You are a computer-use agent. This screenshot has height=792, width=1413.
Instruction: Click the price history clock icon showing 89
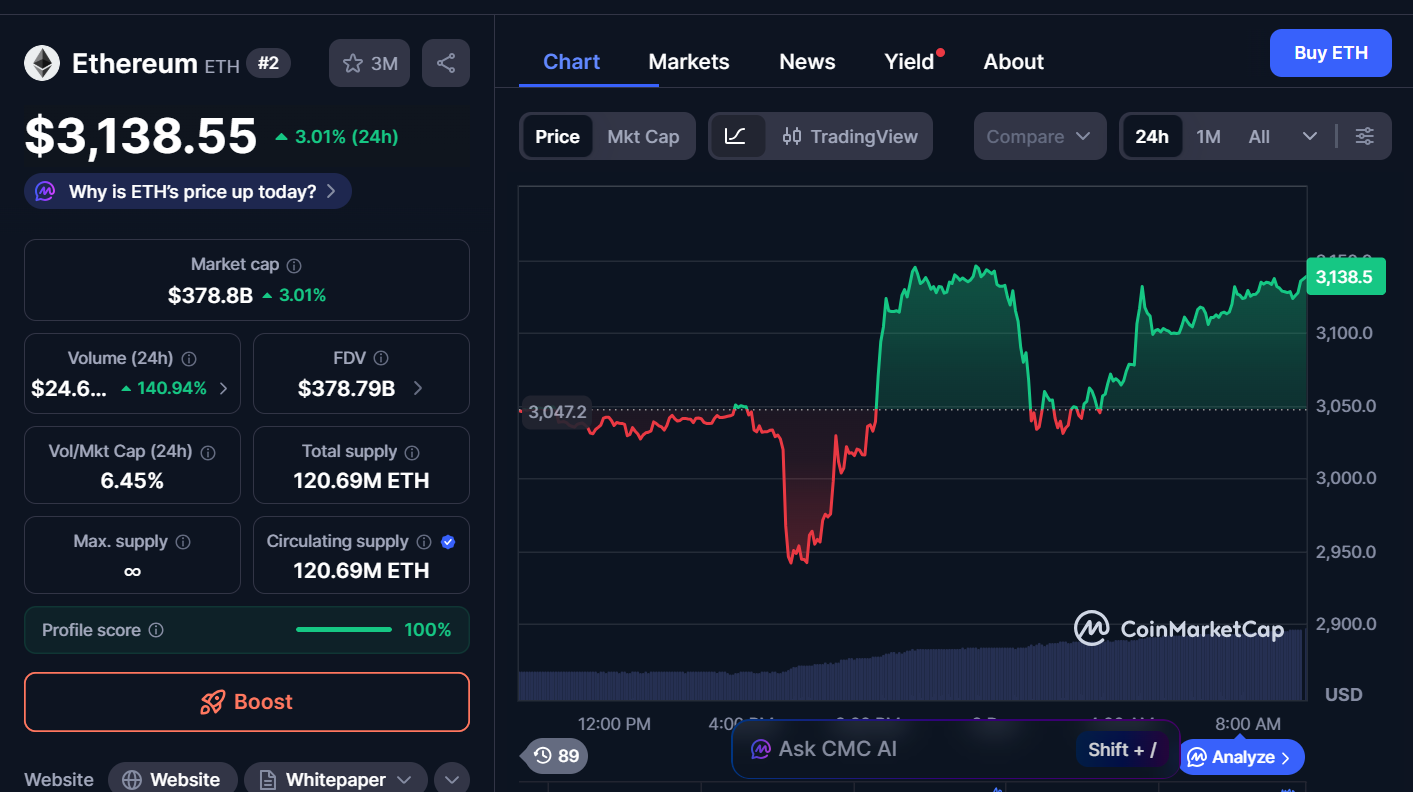[x=553, y=756]
